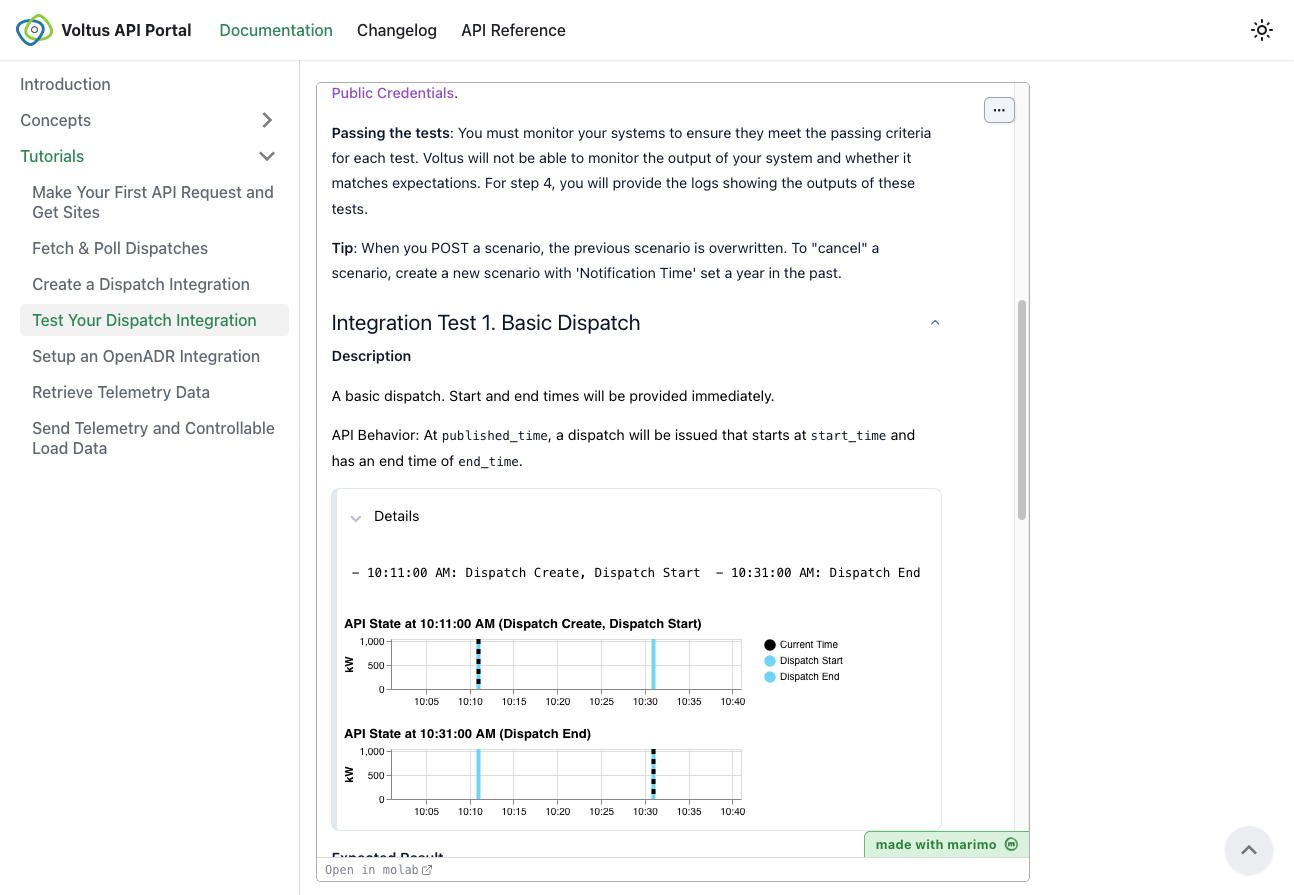Click the Open in molab link
The width and height of the screenshot is (1294, 895).
[379, 870]
